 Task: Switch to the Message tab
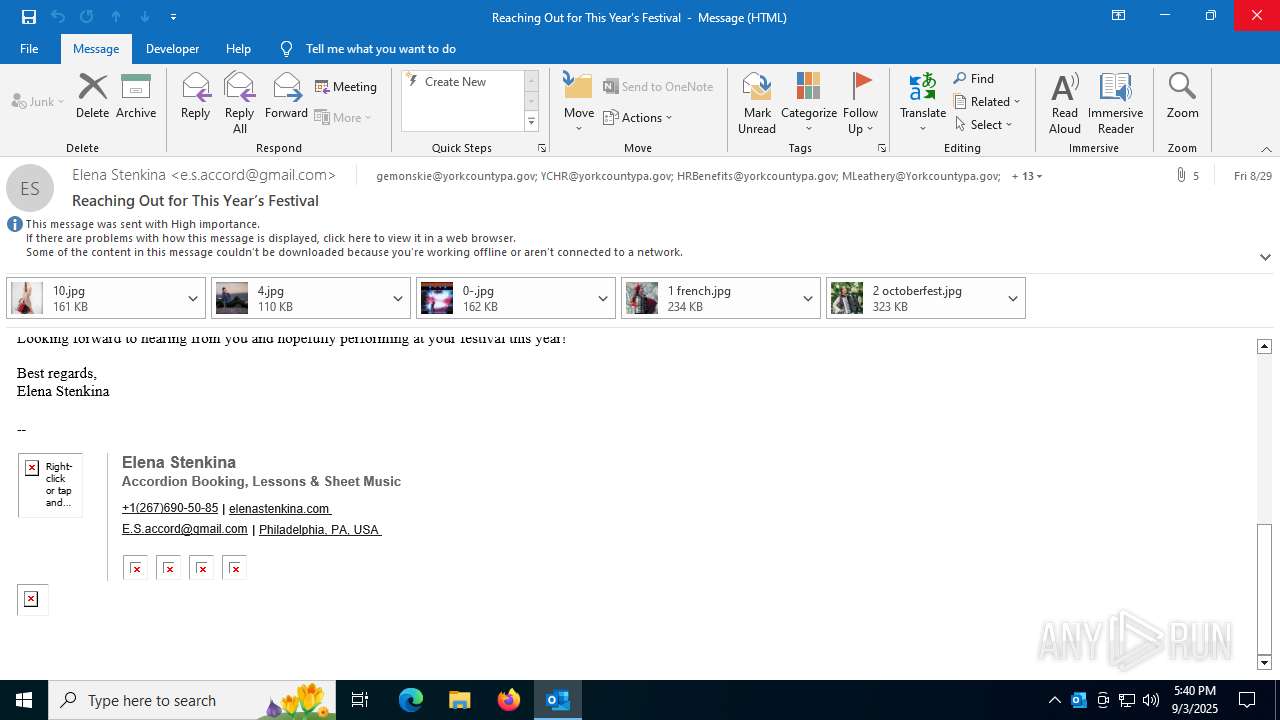(x=96, y=49)
